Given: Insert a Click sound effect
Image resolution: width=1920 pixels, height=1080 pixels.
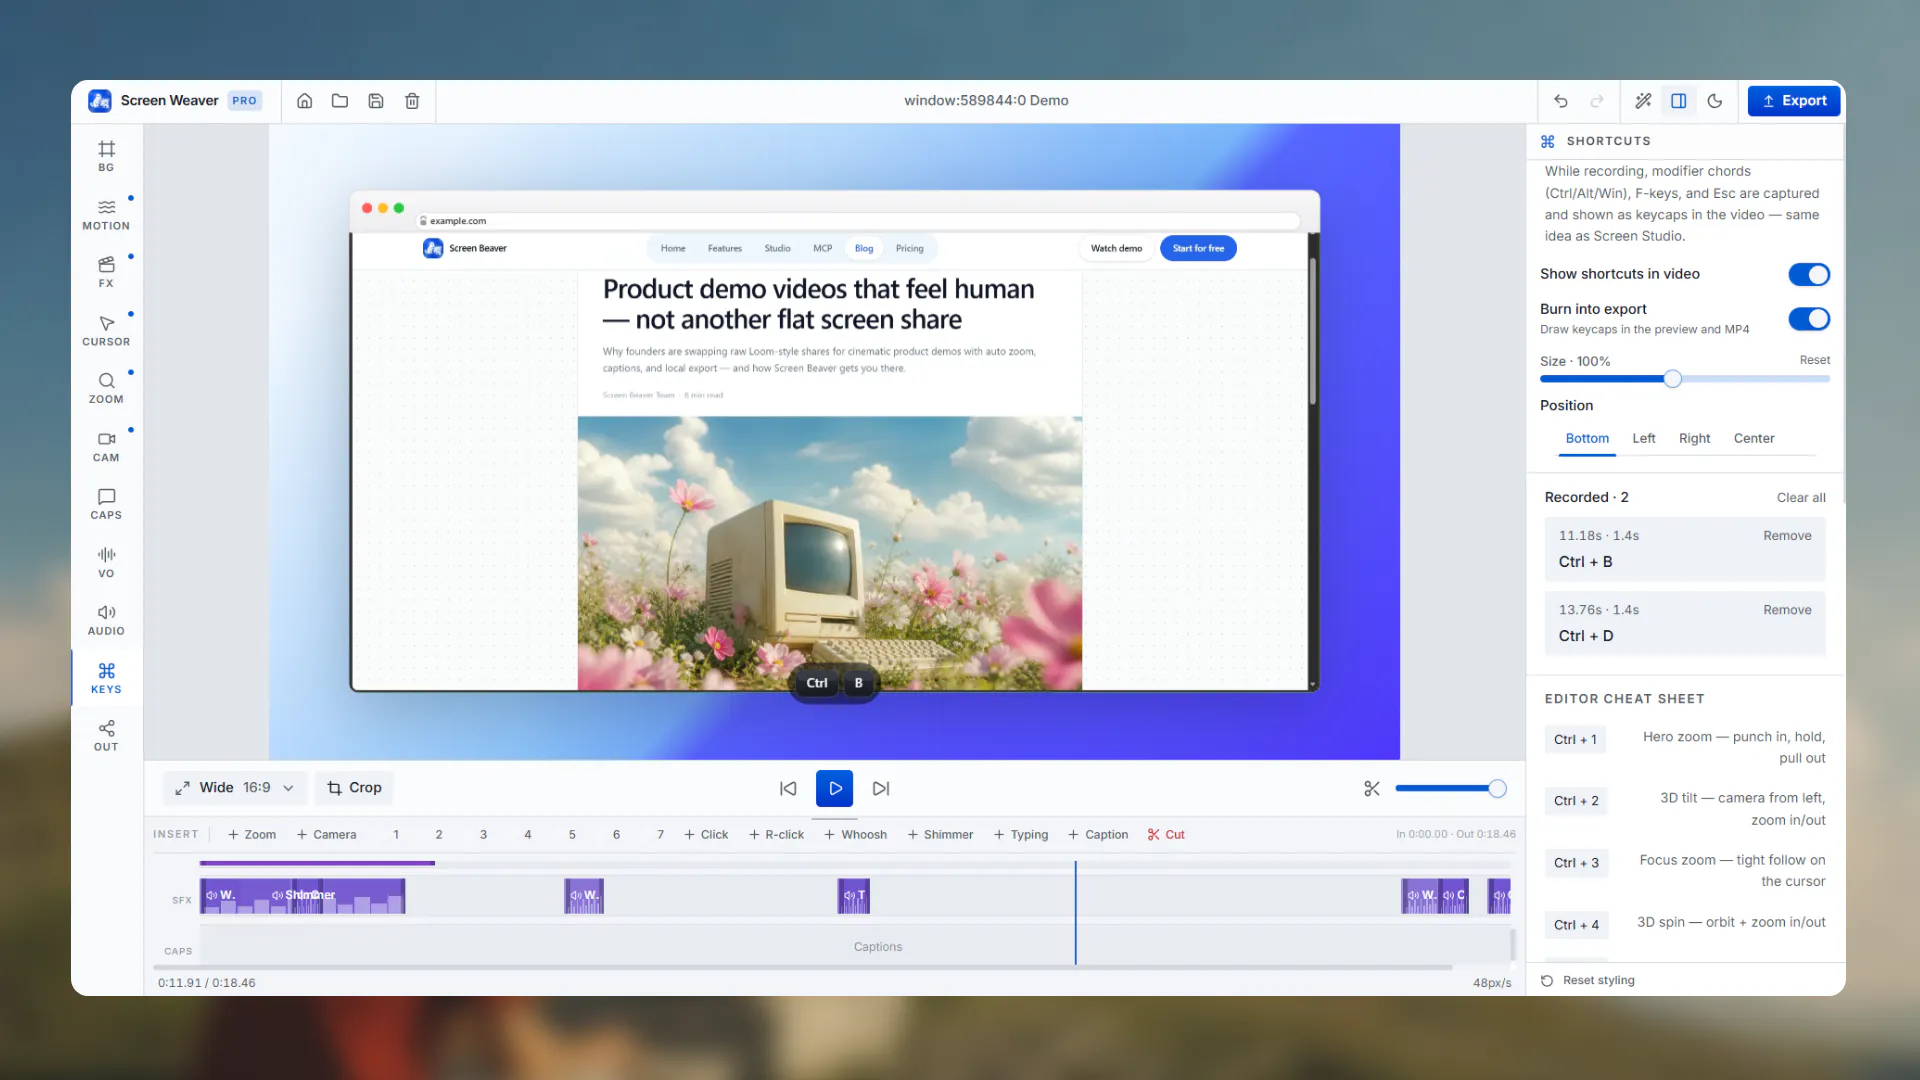Looking at the screenshot, I should click(706, 835).
